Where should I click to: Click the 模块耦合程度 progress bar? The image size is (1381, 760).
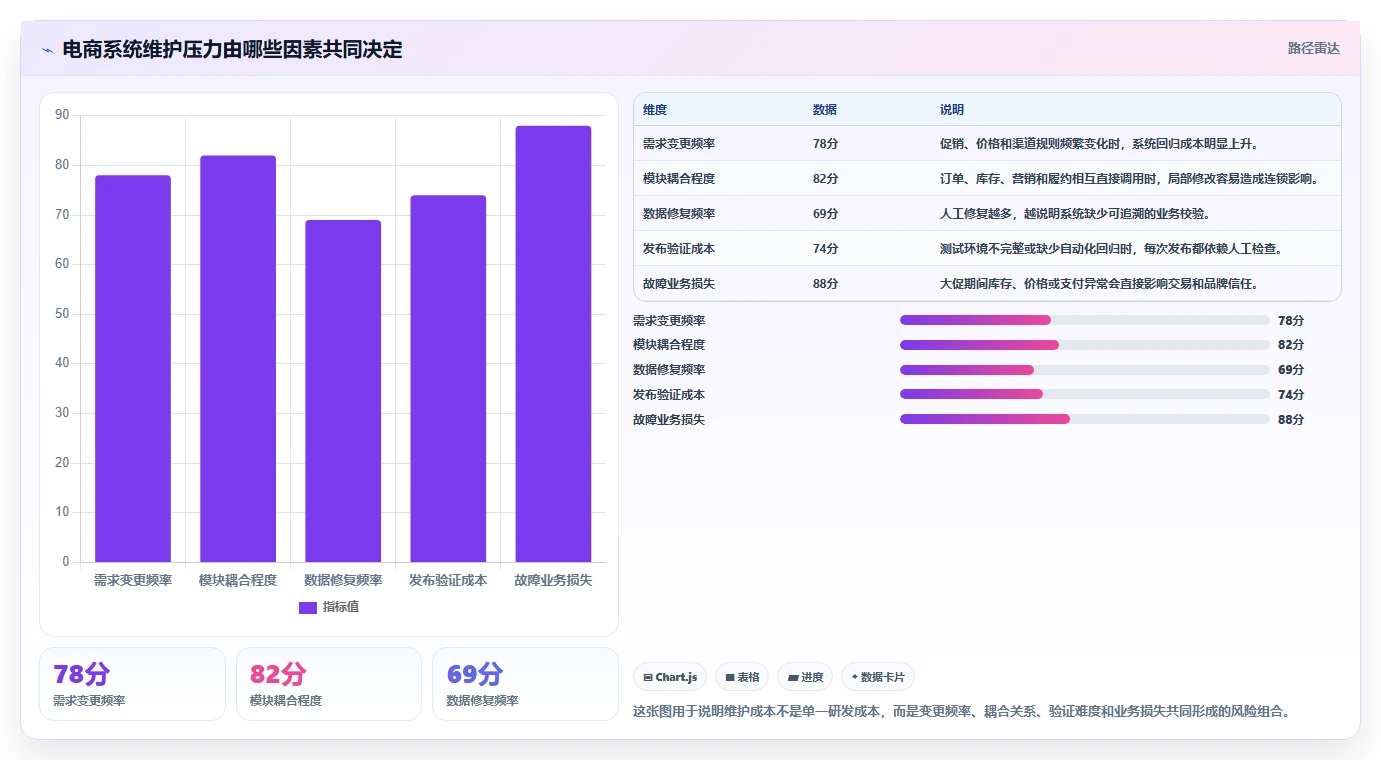coord(1085,345)
